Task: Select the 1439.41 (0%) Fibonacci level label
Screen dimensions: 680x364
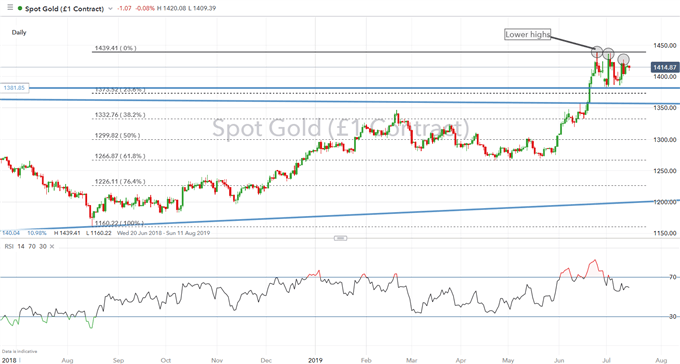Action: [116, 48]
